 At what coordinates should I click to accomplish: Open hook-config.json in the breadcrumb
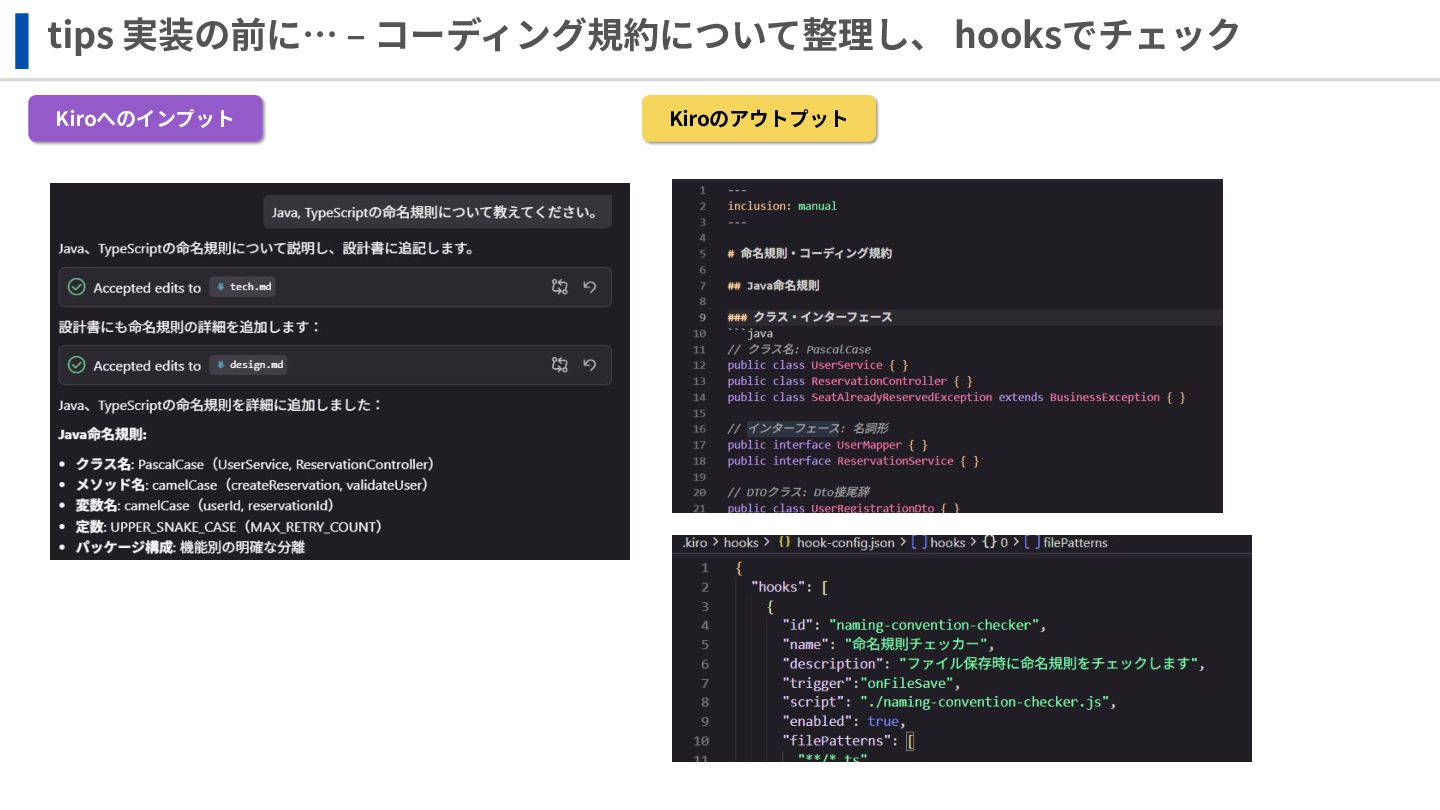845,543
